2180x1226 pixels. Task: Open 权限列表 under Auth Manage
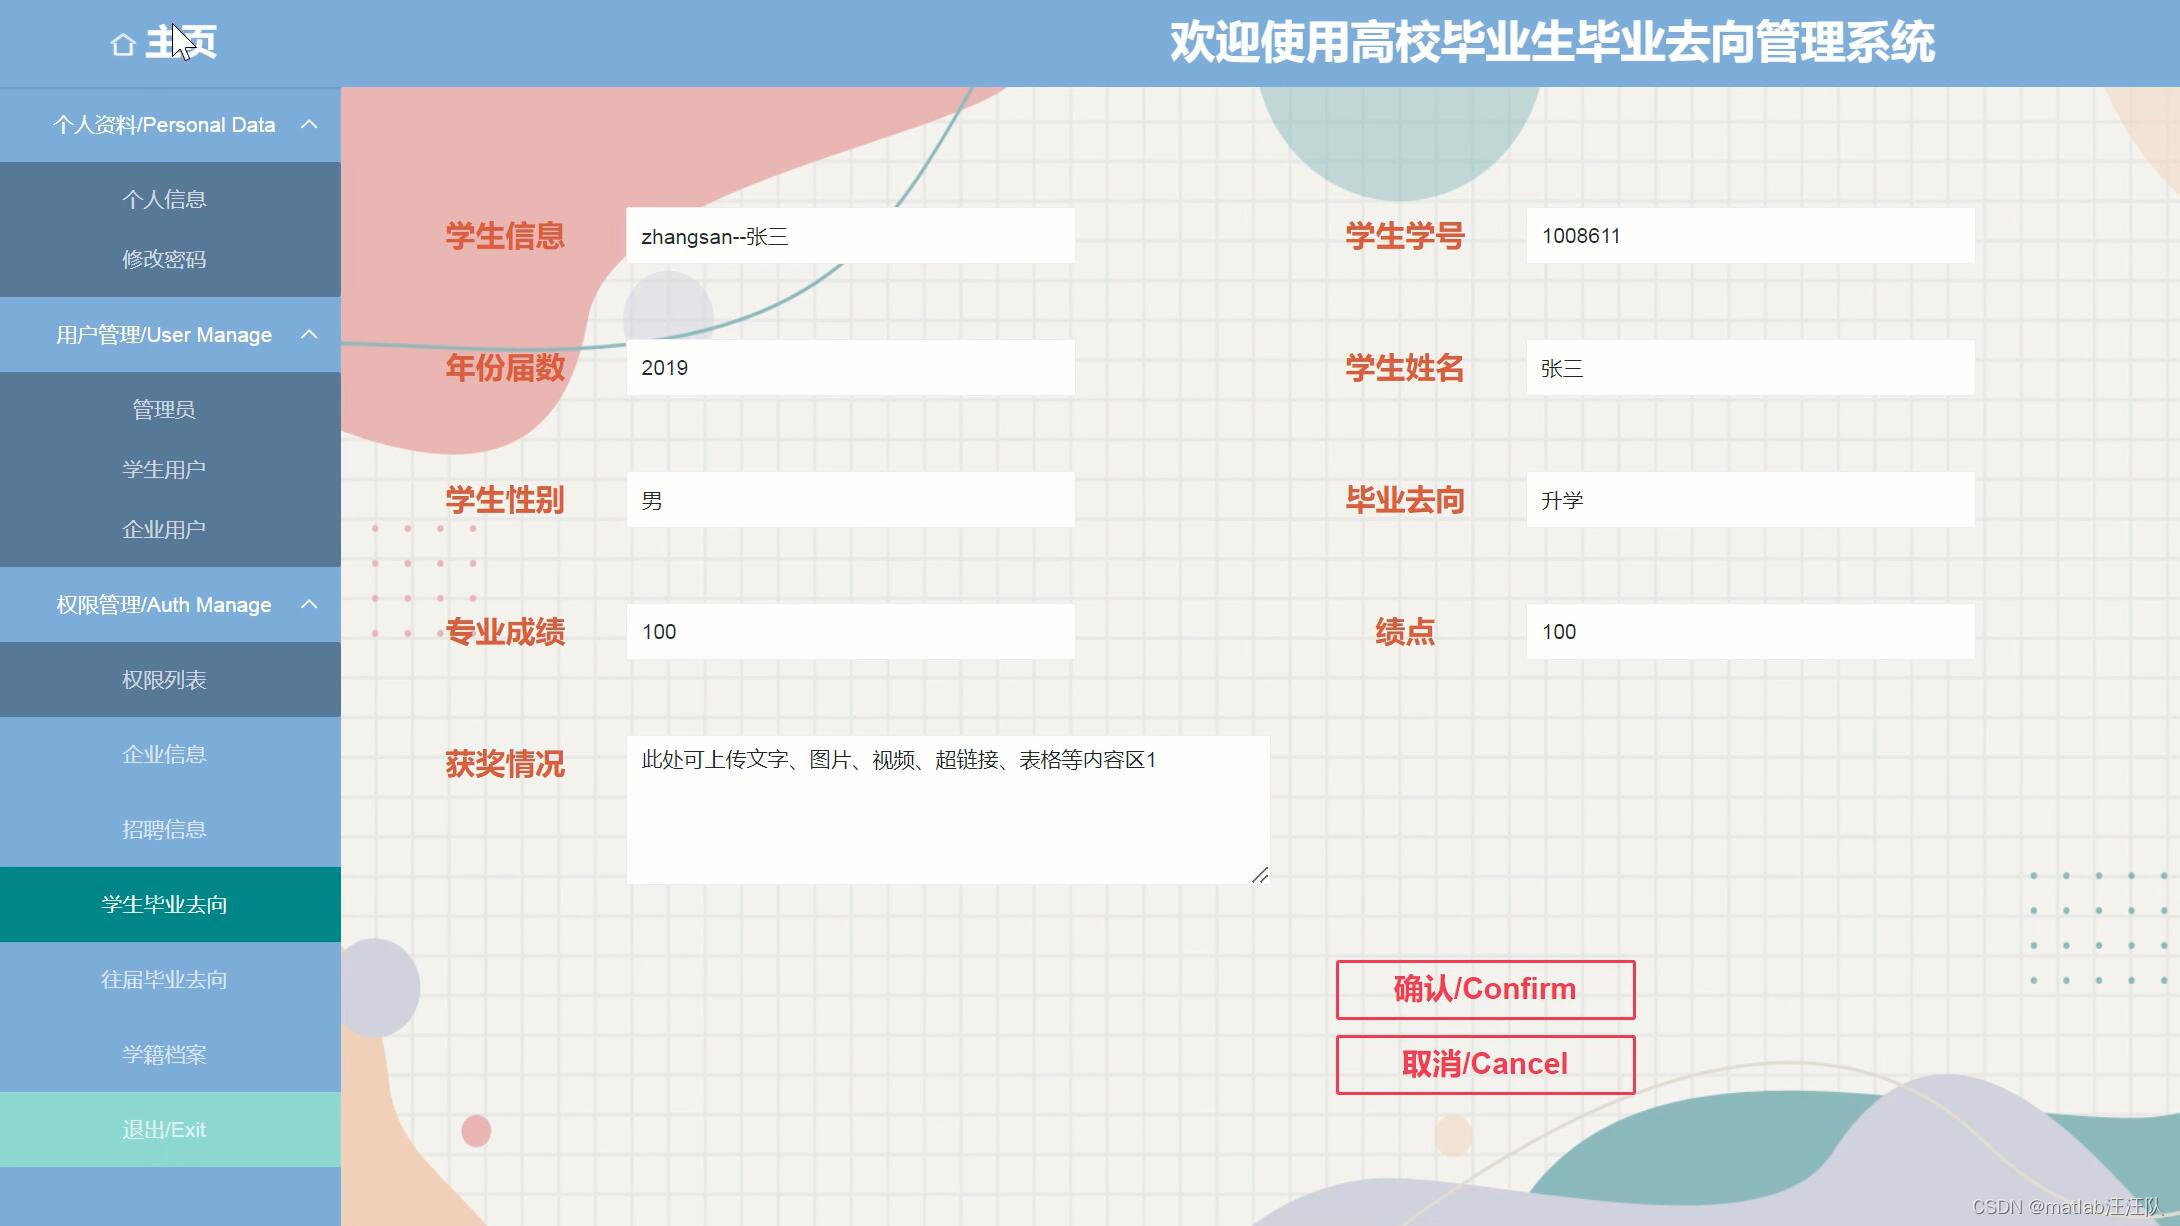(x=164, y=679)
